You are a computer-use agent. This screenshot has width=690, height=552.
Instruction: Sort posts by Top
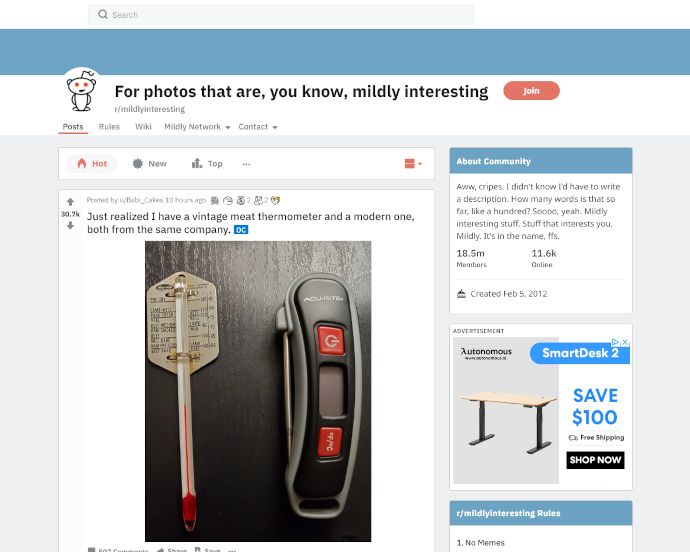click(207, 164)
